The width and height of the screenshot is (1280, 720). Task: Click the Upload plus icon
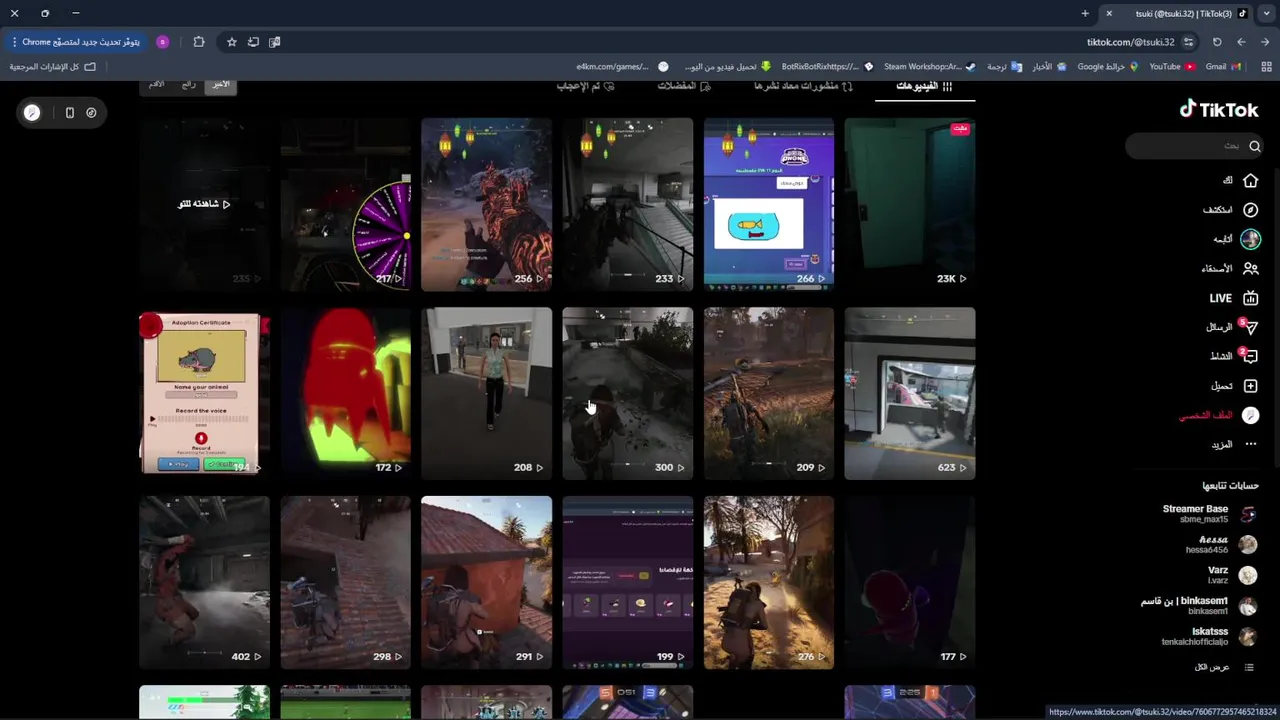[x=1250, y=386]
